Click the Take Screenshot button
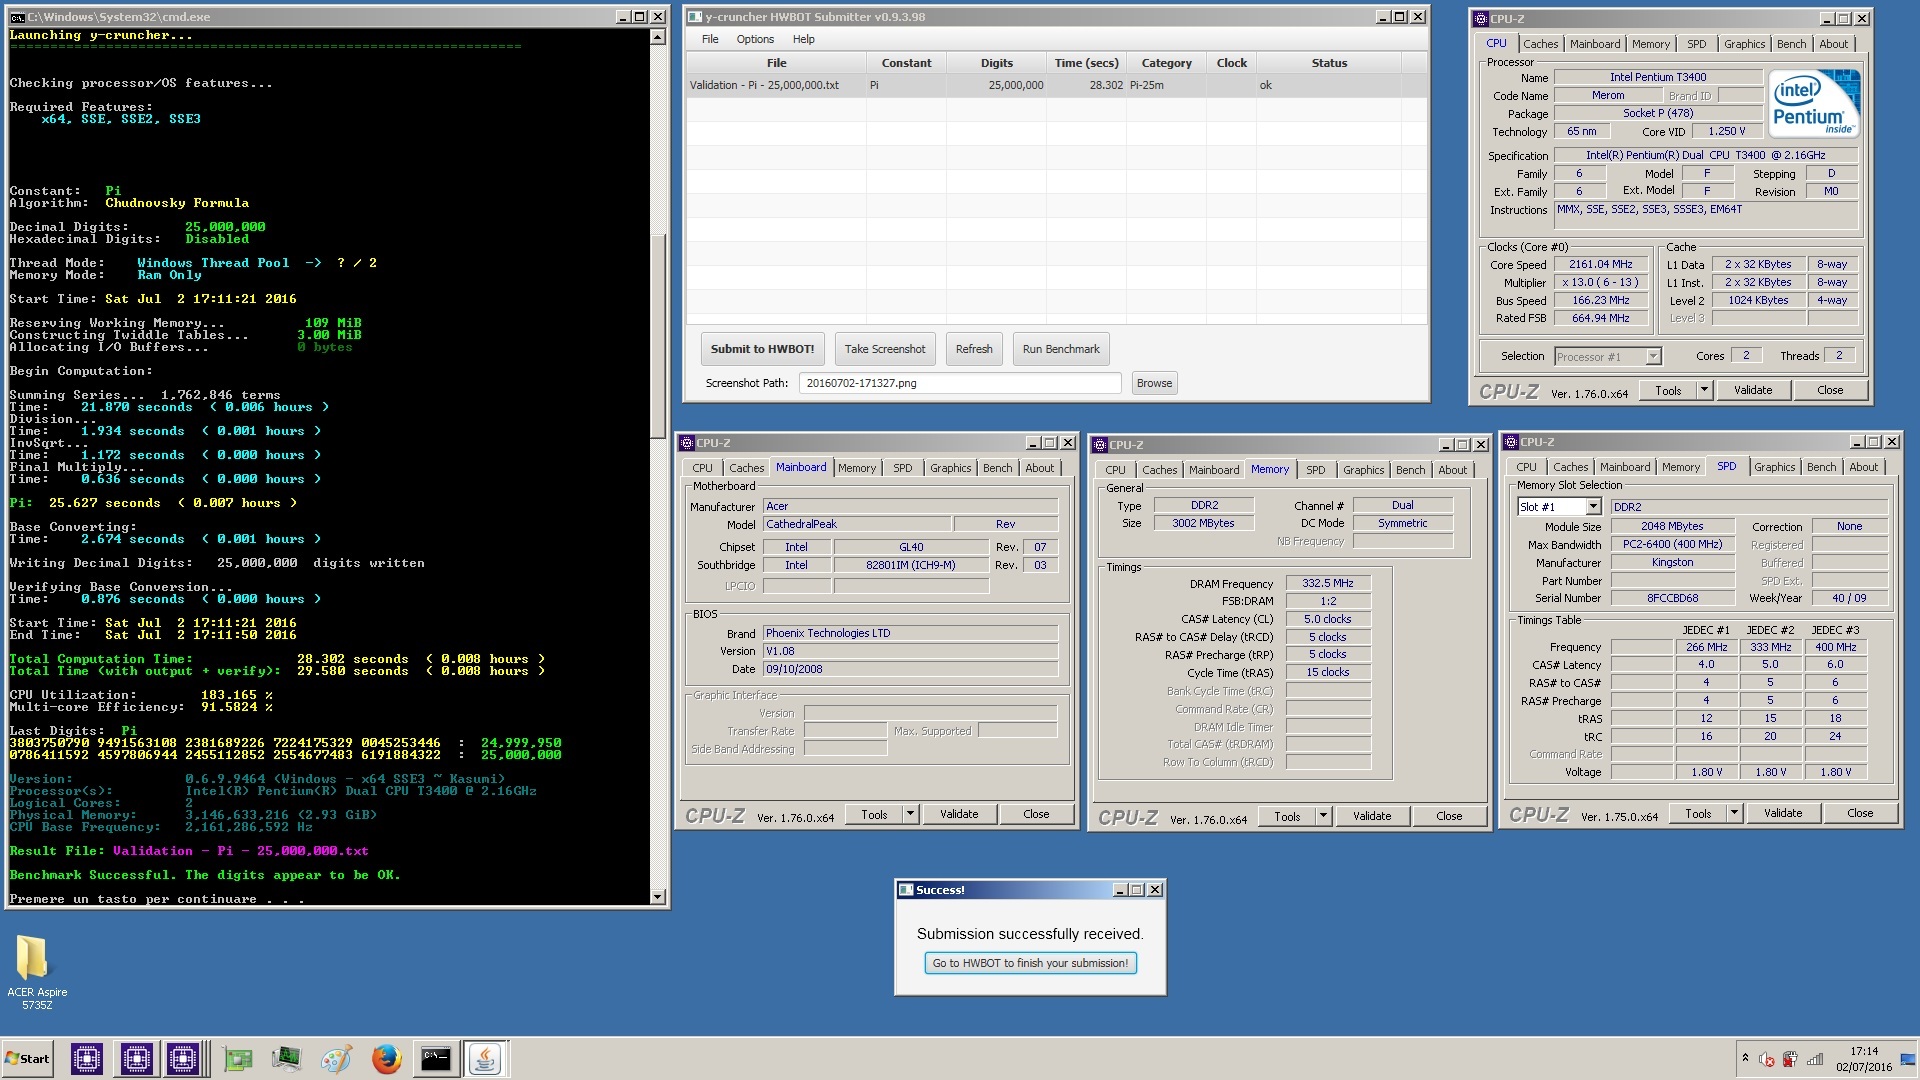Viewport: 1920px width, 1080px height. pos(884,349)
